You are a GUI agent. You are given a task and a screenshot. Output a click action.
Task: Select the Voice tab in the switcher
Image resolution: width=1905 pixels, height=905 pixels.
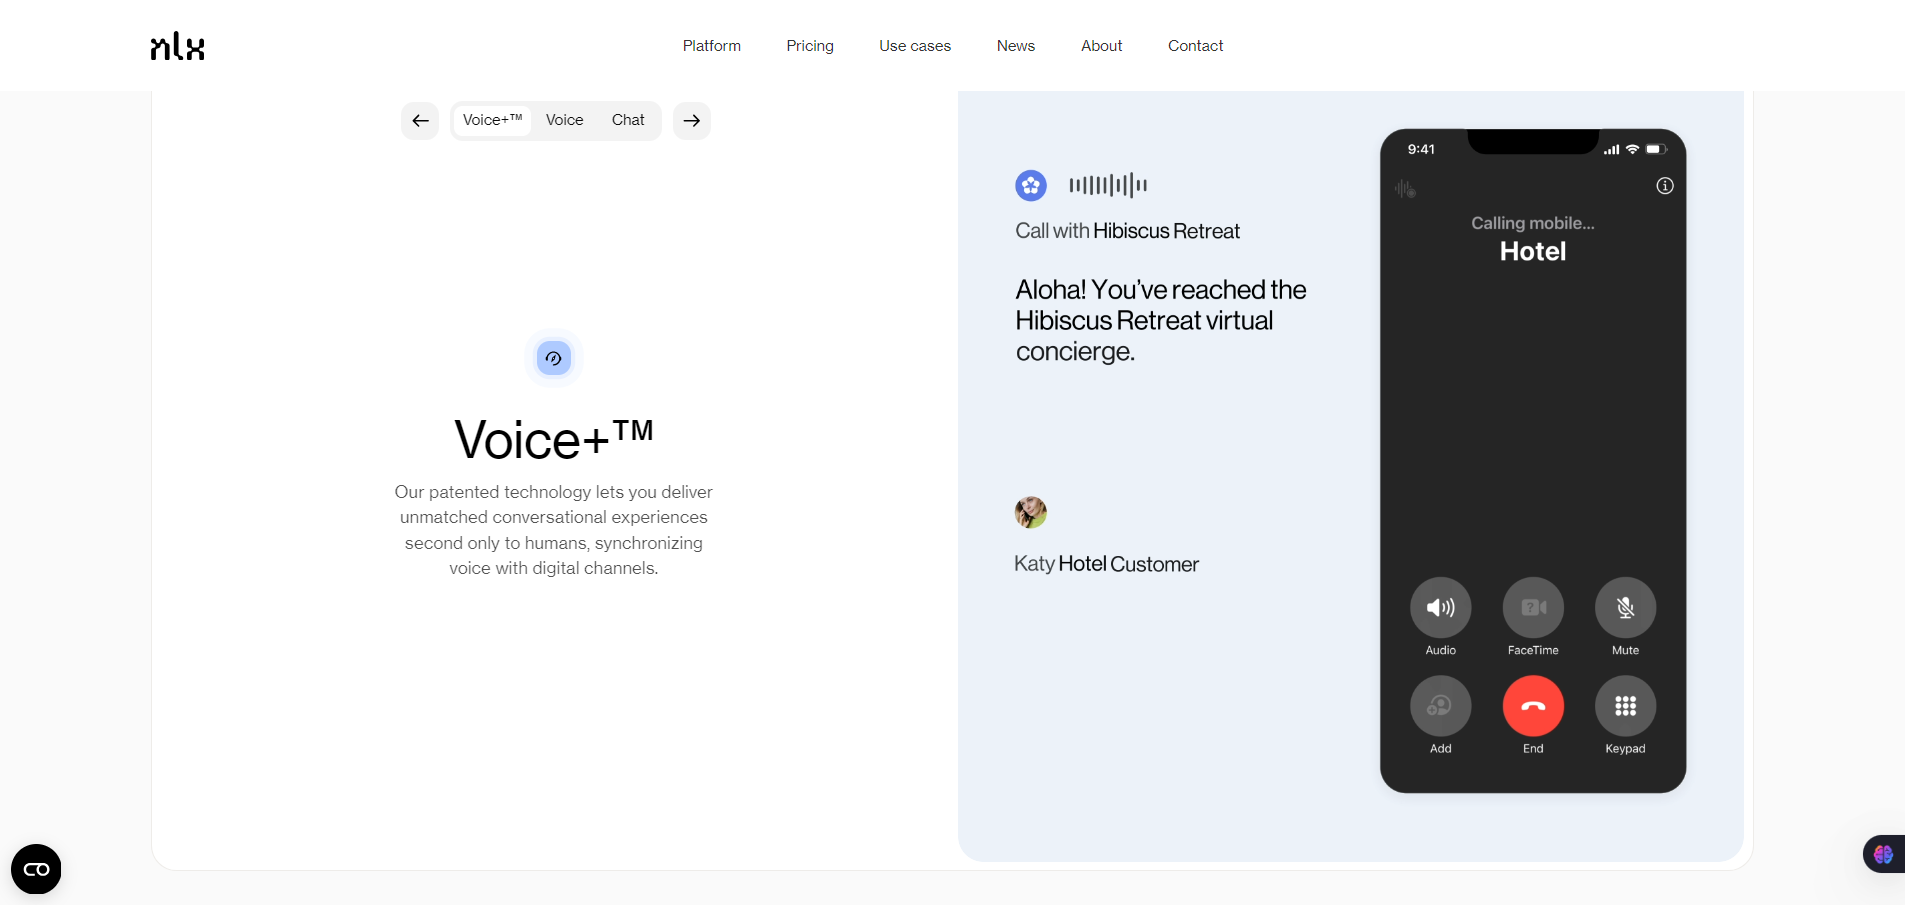coord(564,120)
